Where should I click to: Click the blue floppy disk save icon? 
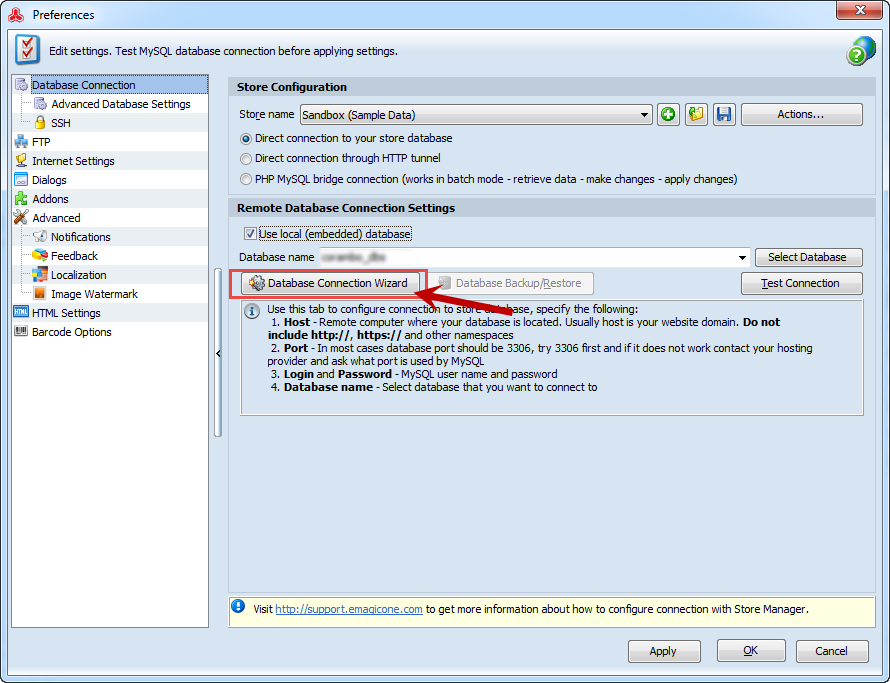(724, 115)
